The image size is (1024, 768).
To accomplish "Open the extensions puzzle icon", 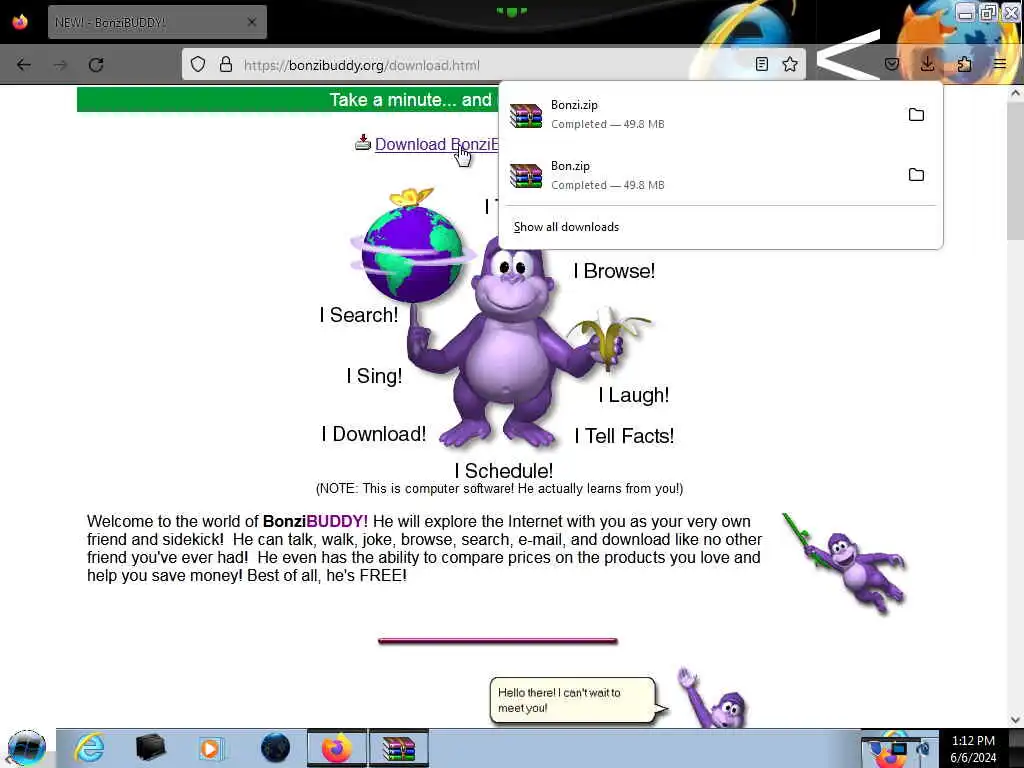I will [964, 64].
